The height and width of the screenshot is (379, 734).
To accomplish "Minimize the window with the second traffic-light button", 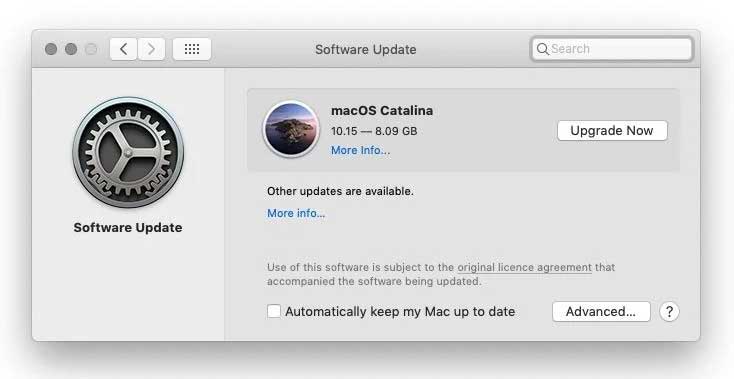I will 71,49.
